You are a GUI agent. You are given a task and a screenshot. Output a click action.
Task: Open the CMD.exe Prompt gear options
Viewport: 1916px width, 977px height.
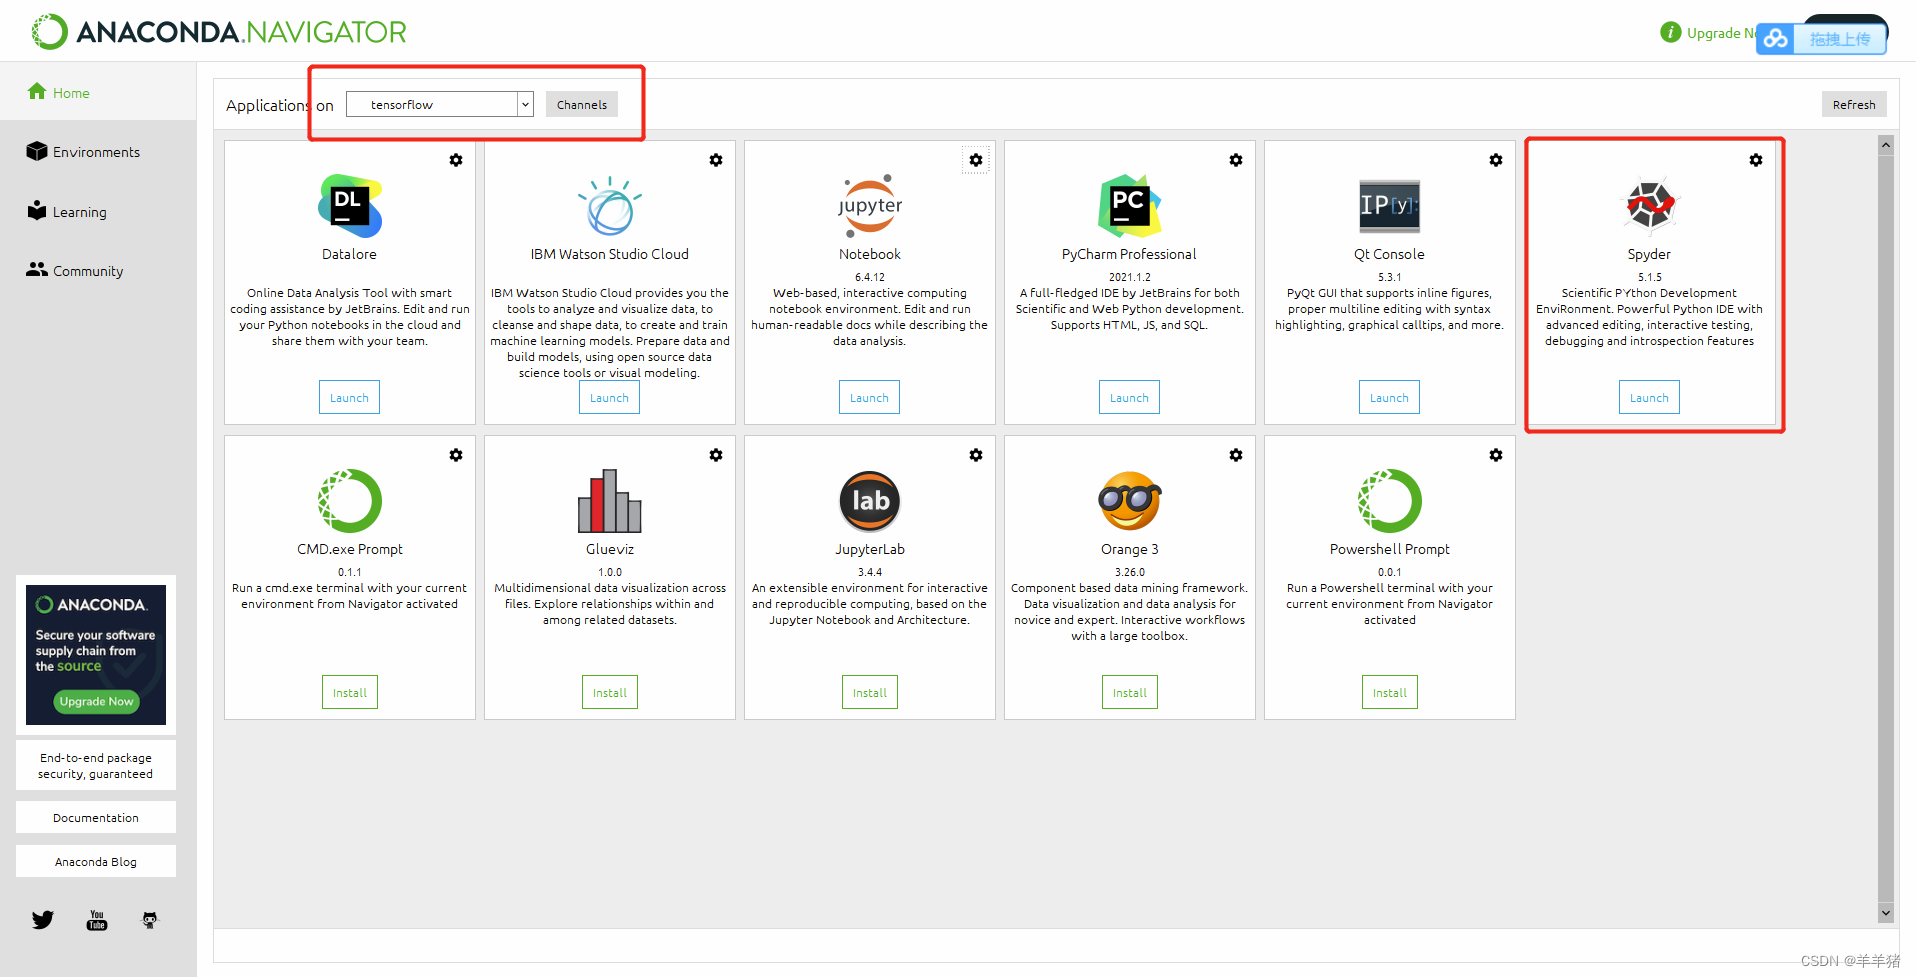pos(456,455)
